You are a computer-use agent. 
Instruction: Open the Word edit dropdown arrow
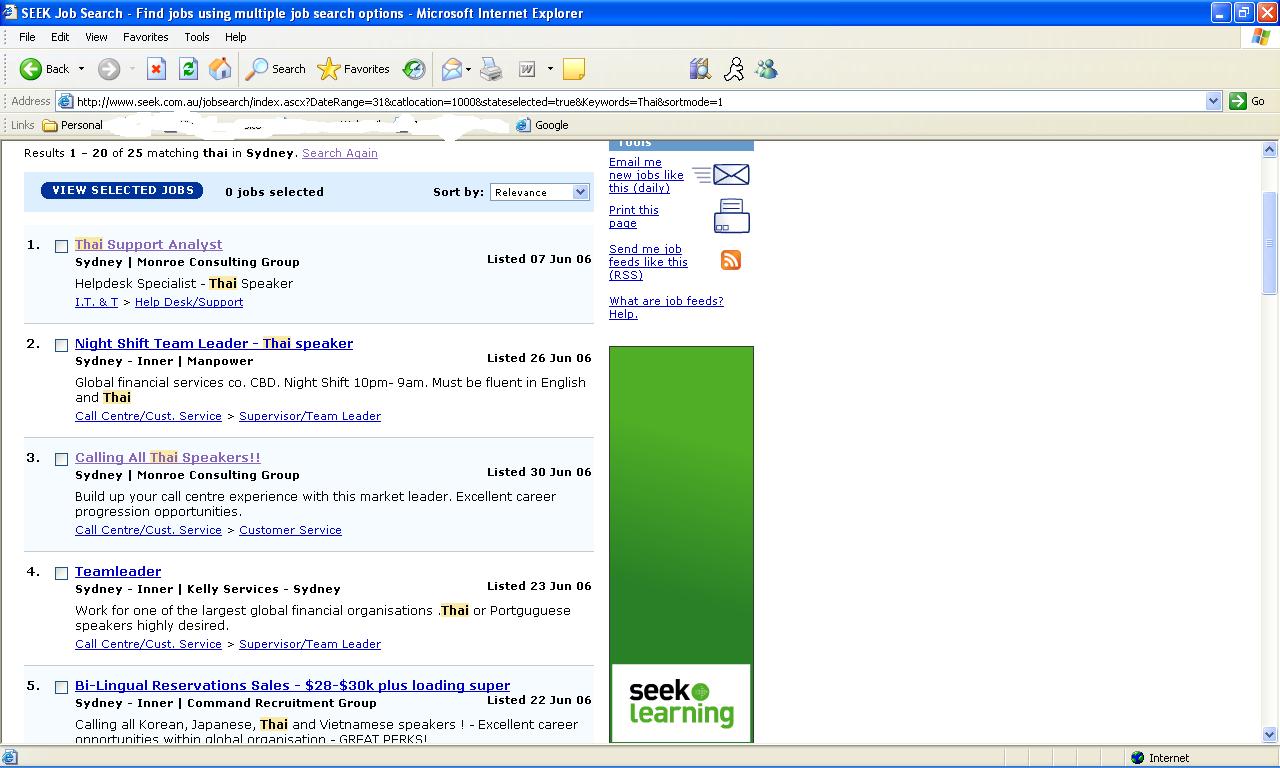(550, 69)
